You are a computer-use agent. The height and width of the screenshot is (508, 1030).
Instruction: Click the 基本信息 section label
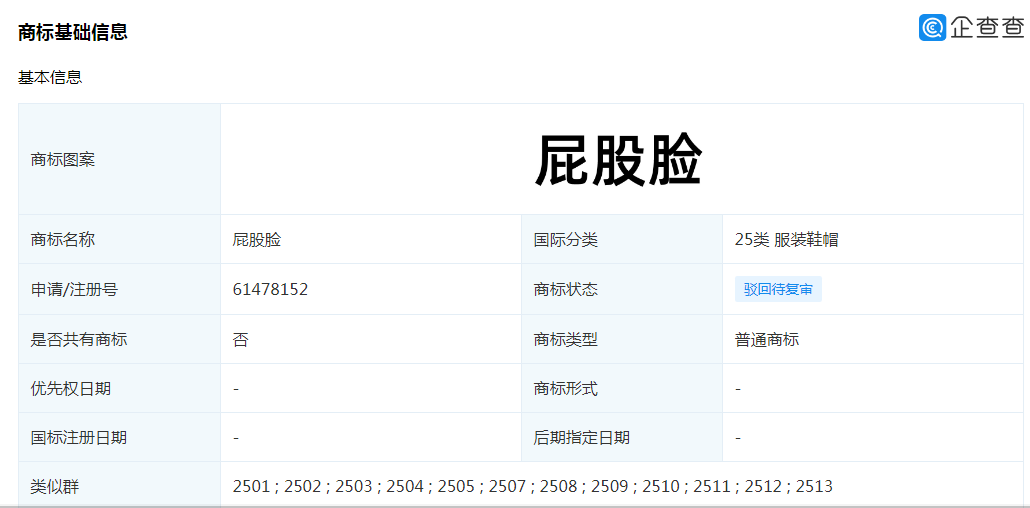[x=50, y=77]
